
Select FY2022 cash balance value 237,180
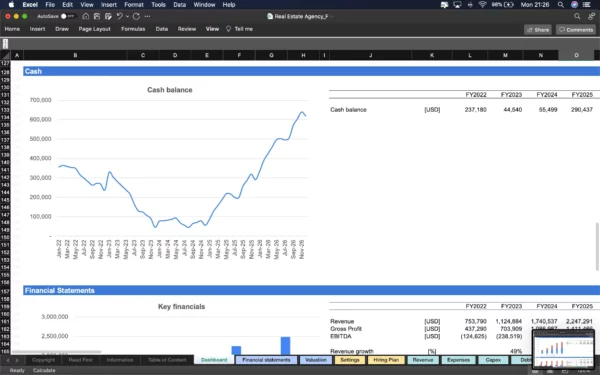(x=476, y=110)
